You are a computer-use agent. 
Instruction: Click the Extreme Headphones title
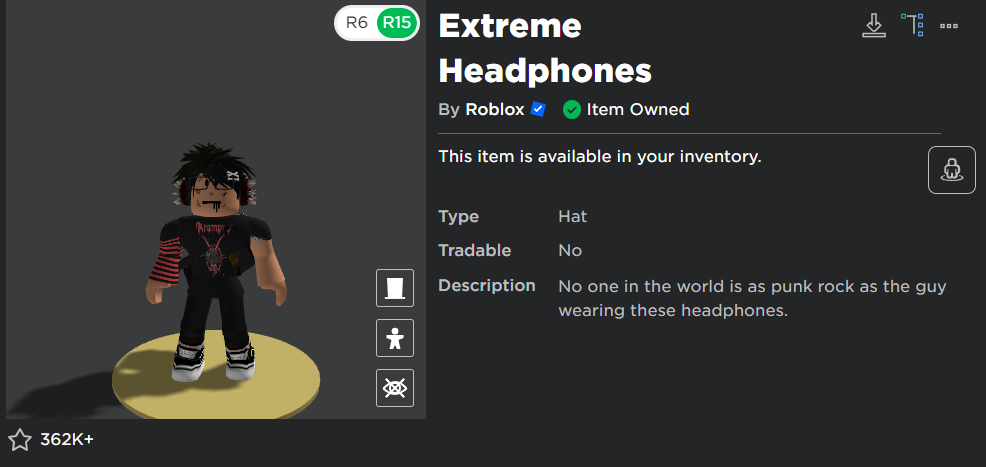tap(545, 48)
